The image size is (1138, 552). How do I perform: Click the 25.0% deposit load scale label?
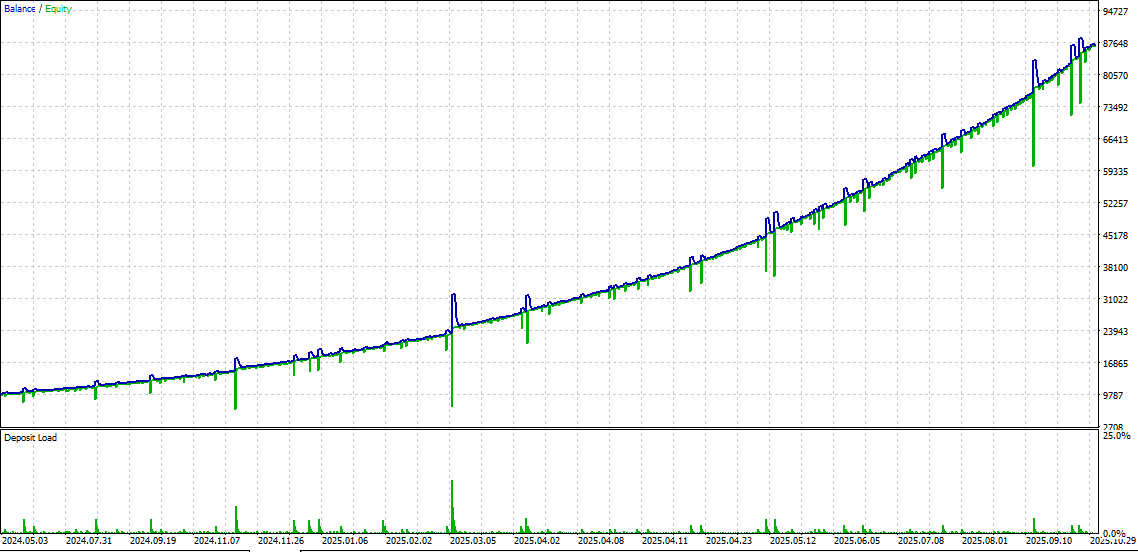pos(1116,436)
